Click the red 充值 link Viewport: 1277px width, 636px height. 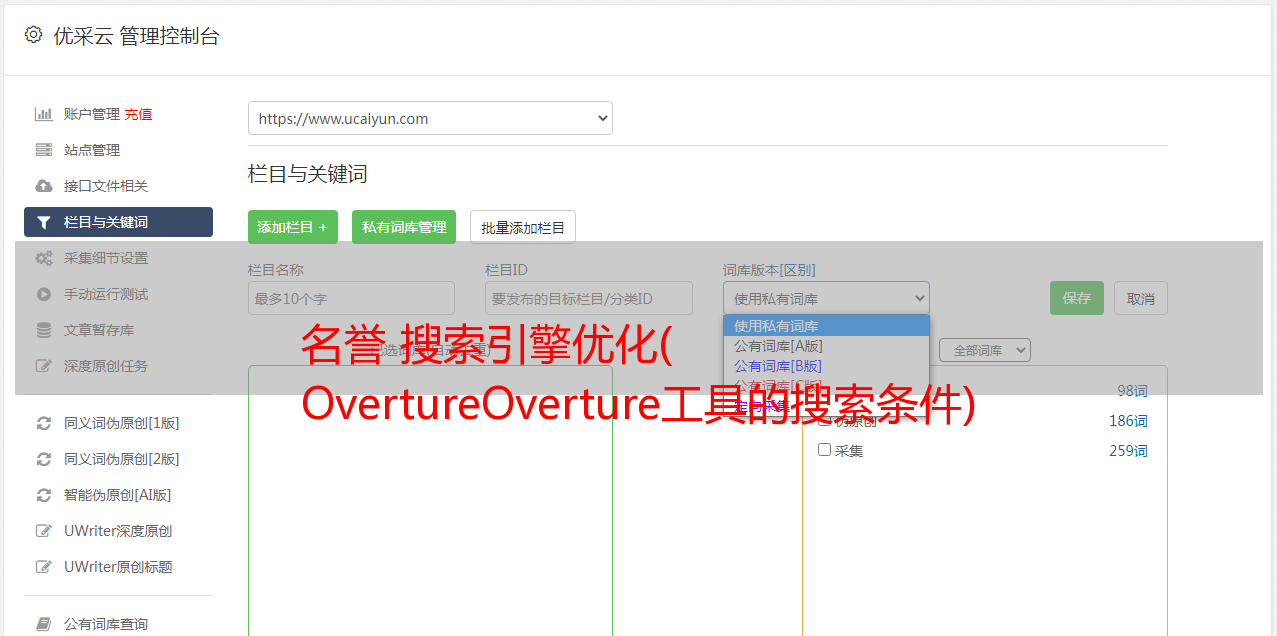click(x=138, y=114)
